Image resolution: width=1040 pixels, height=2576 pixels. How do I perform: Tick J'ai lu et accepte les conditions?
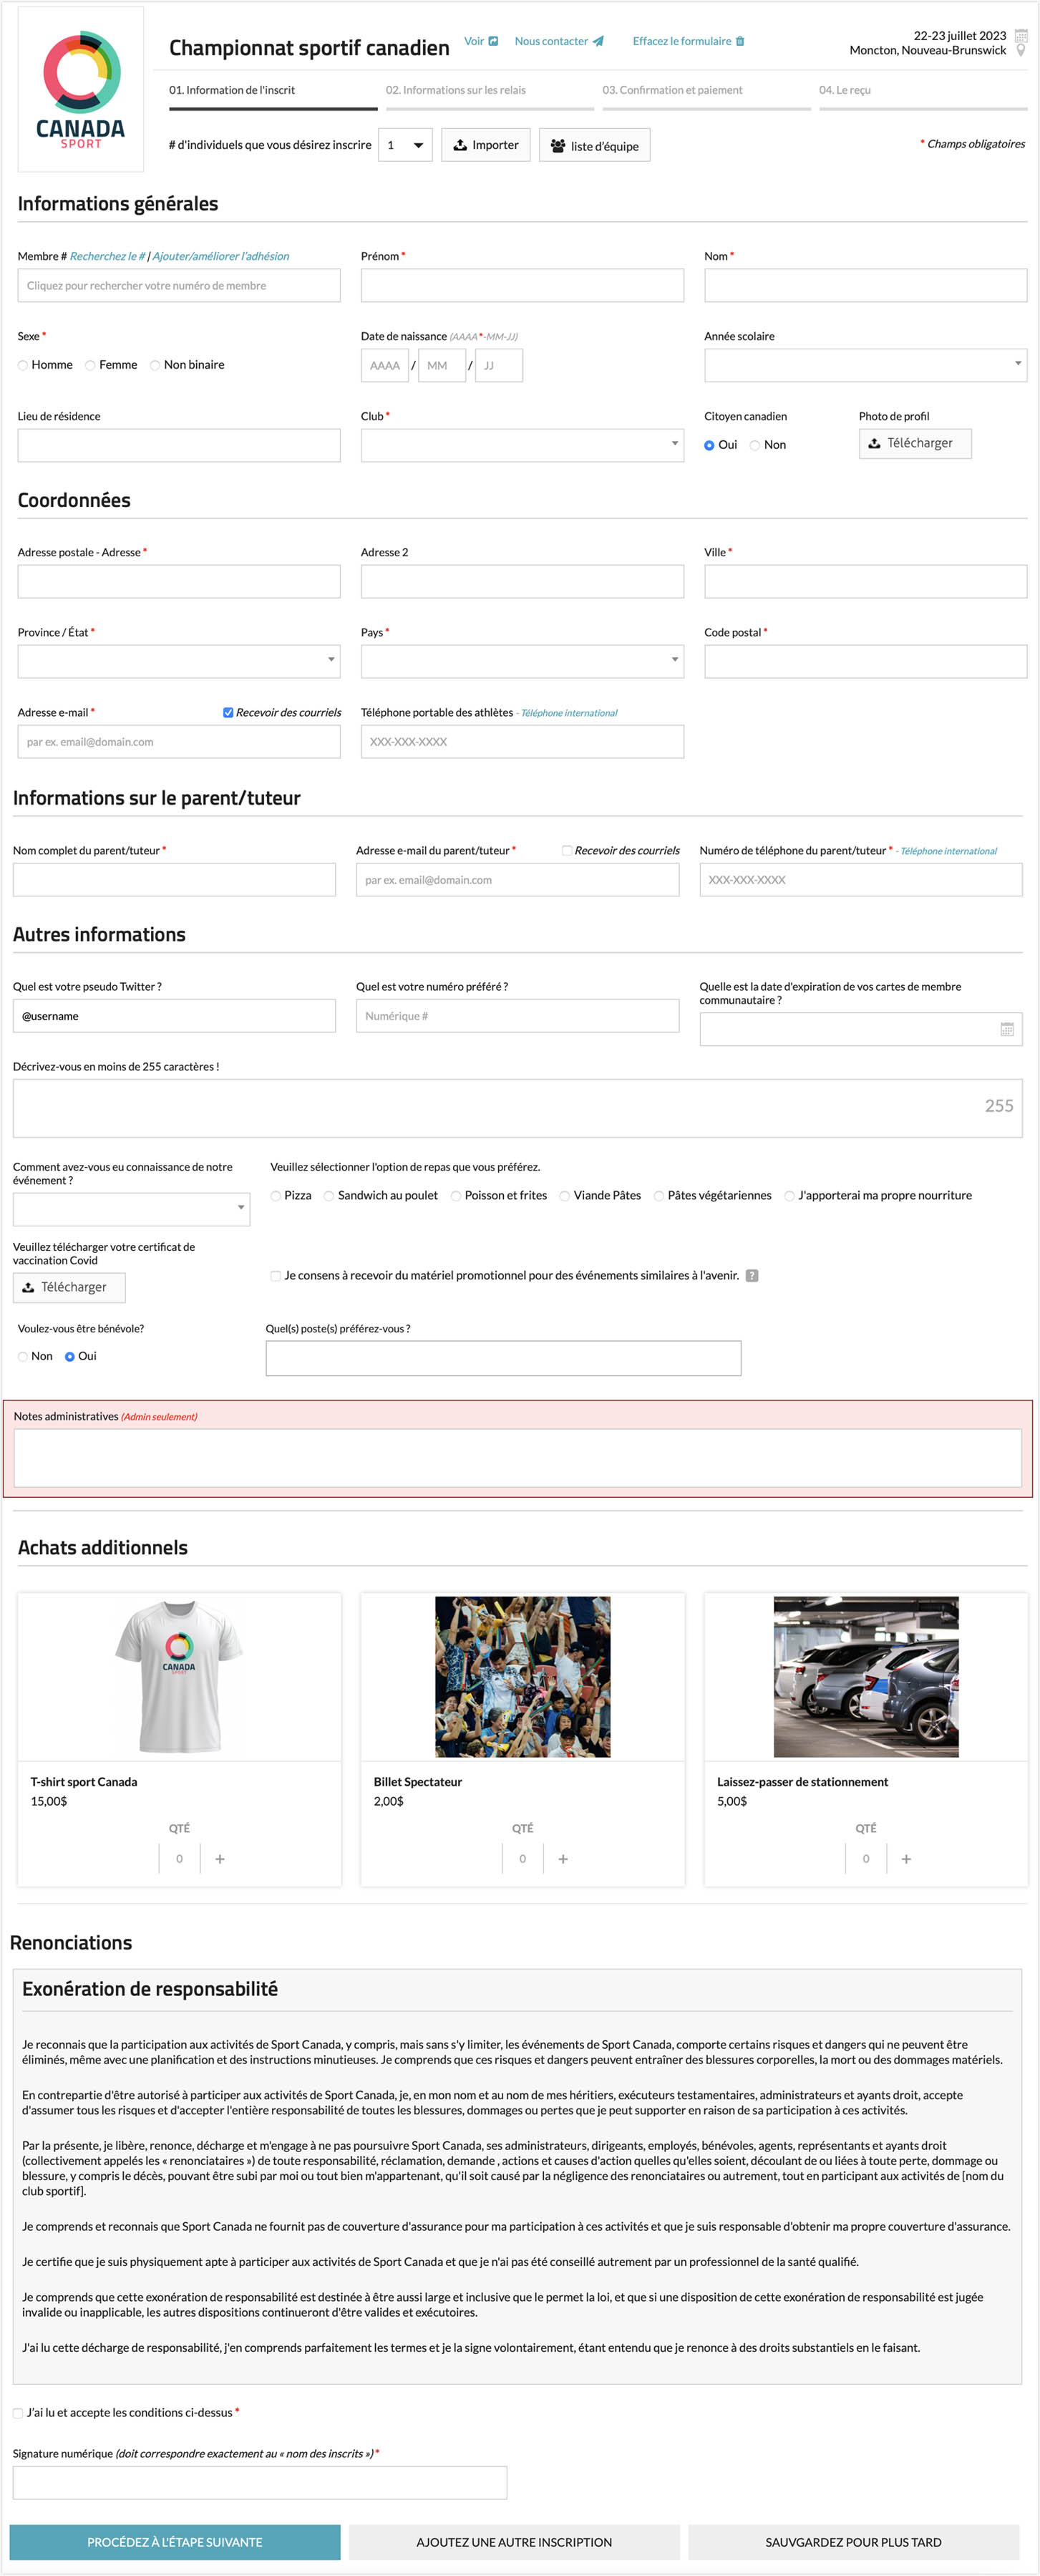[18, 2412]
